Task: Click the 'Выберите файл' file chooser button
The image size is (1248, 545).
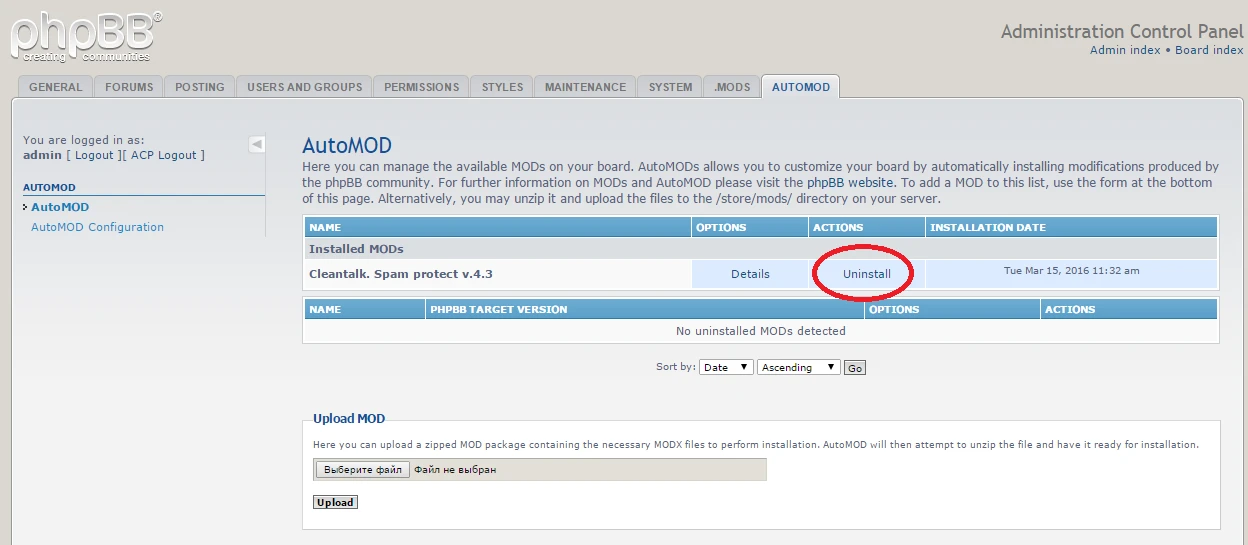Action: coord(363,469)
